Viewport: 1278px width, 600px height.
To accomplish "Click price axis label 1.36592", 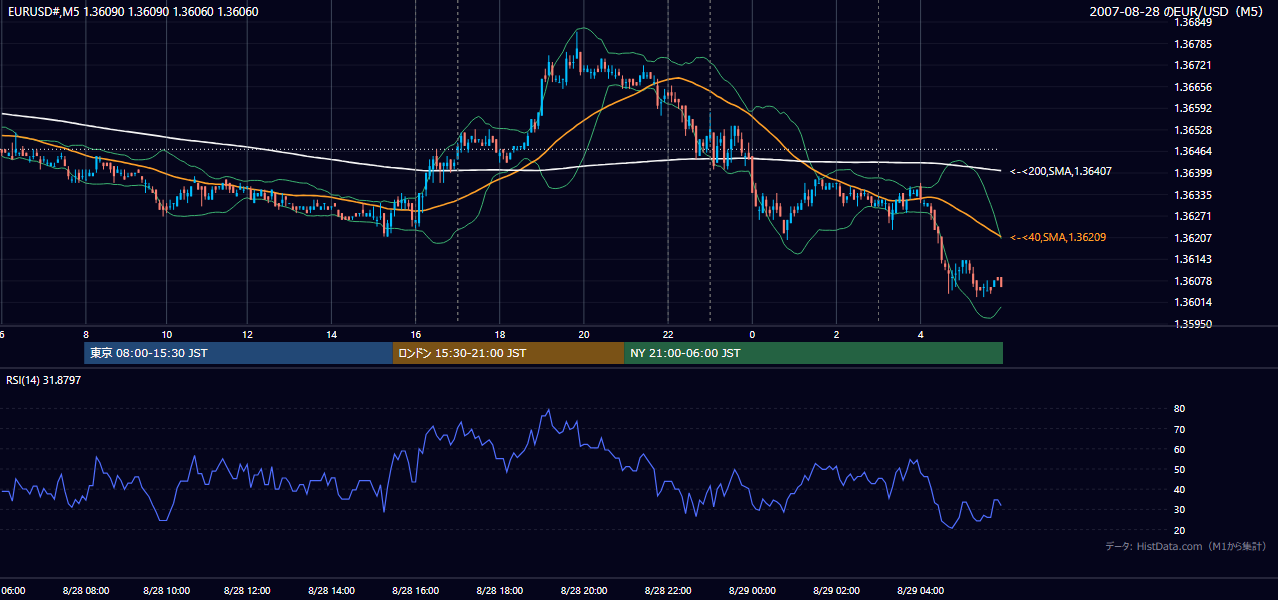I will pos(1192,108).
